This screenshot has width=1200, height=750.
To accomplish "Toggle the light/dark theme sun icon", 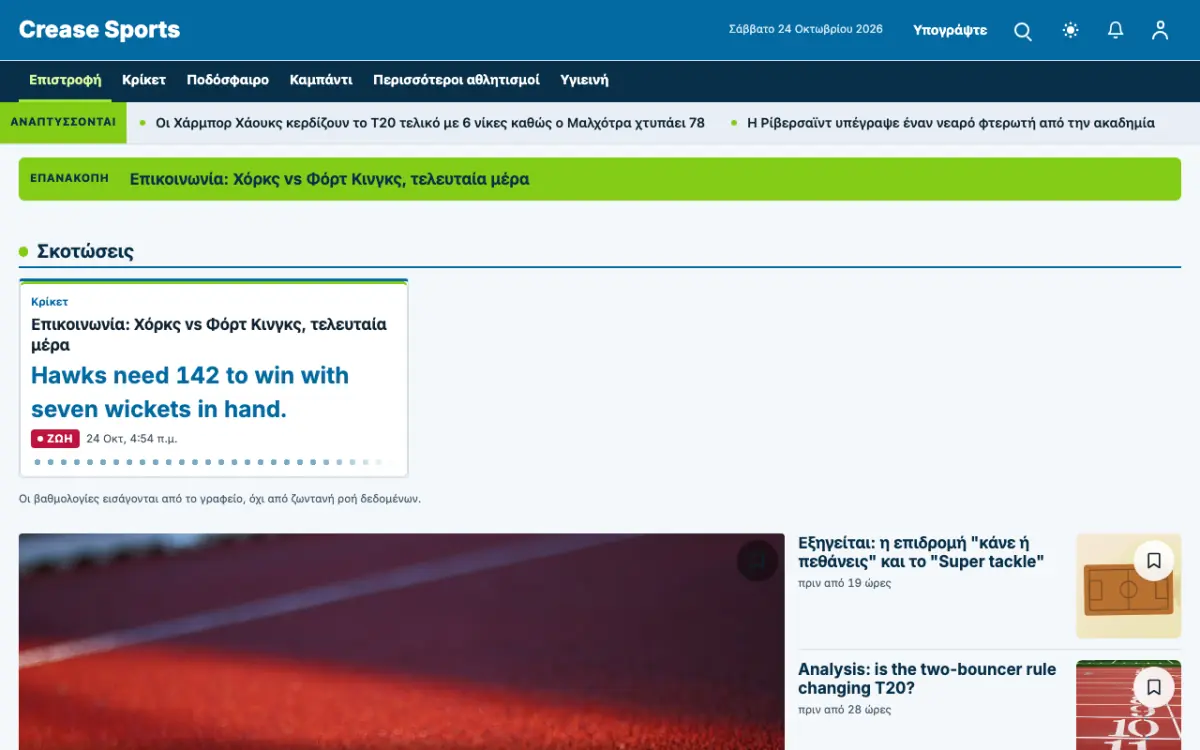I will [x=1070, y=30].
